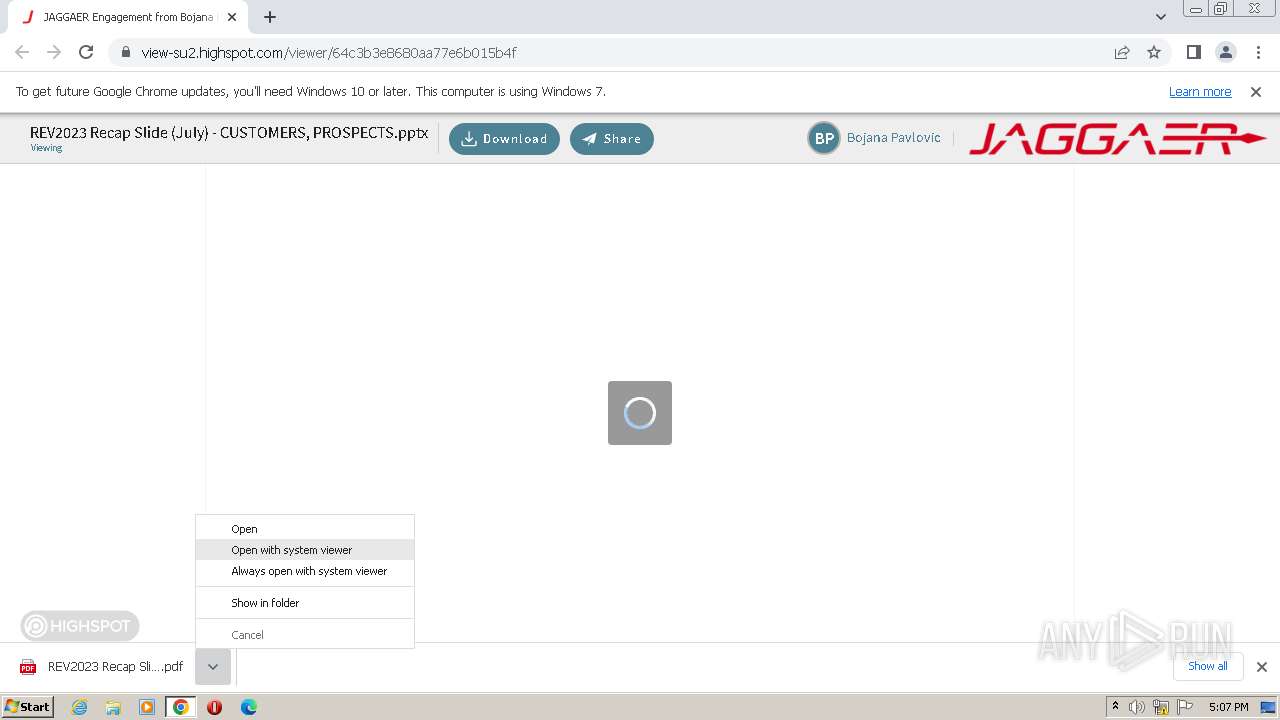
Task: Click the presentation file title
Action: [x=229, y=132]
